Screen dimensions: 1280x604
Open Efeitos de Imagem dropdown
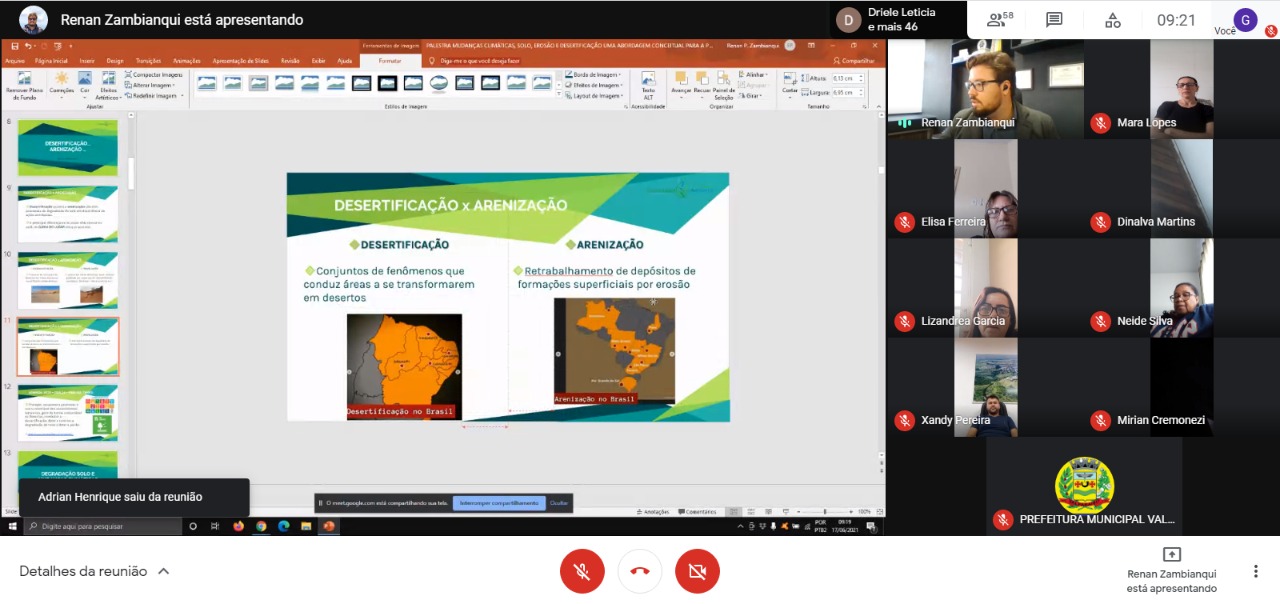593,86
